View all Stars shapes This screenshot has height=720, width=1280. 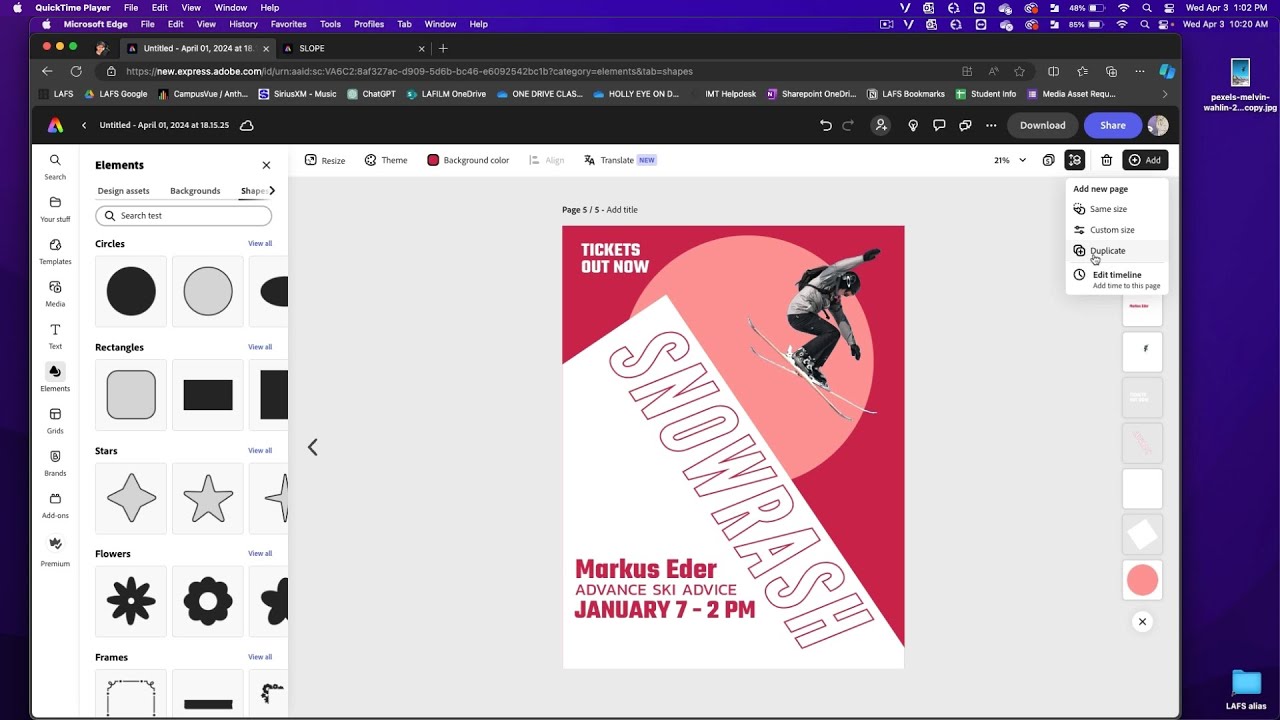(260, 451)
